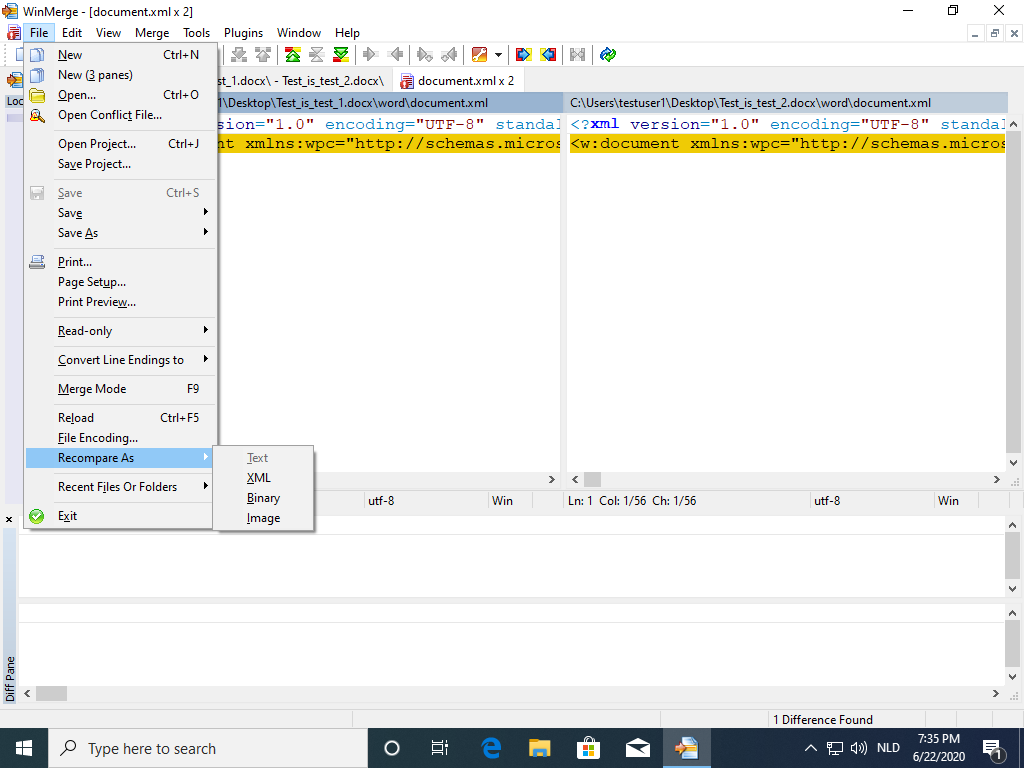Viewport: 1024px width, 768px height.
Task: Open the Edit menu
Action: (x=72, y=33)
